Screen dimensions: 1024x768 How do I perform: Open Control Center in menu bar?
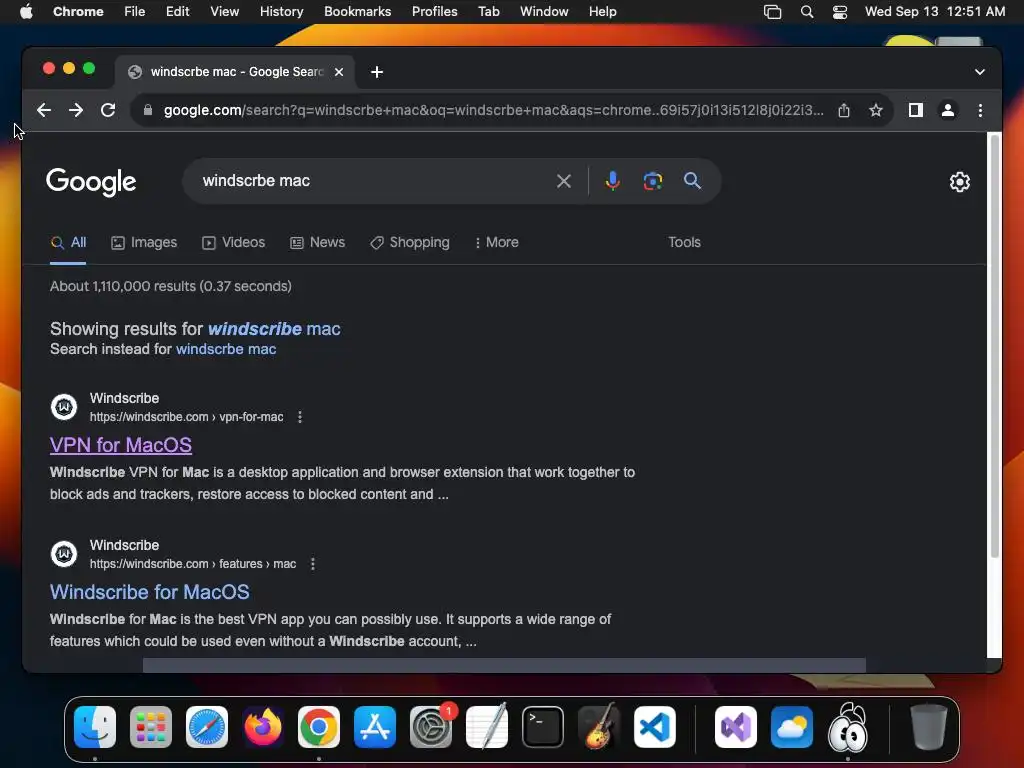[x=840, y=12]
